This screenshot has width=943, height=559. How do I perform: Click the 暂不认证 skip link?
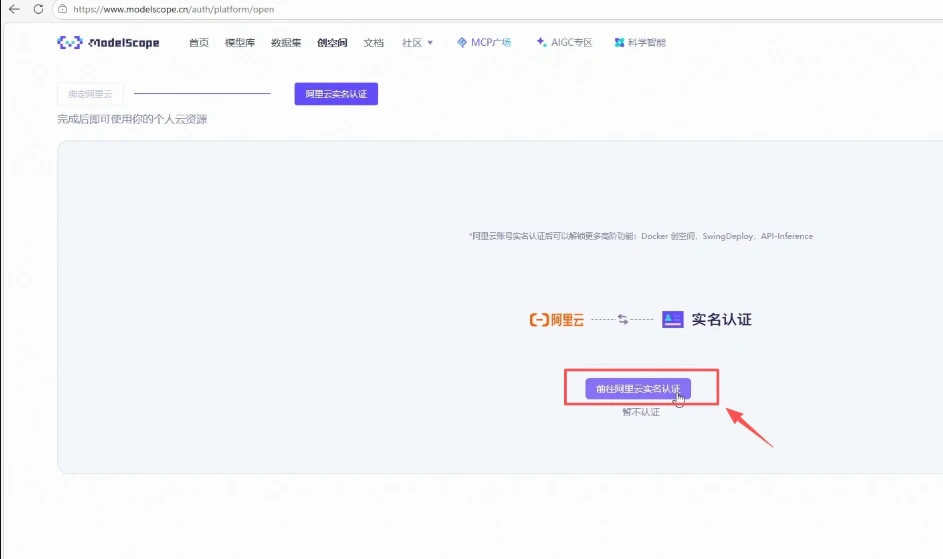pyautogui.click(x=641, y=412)
